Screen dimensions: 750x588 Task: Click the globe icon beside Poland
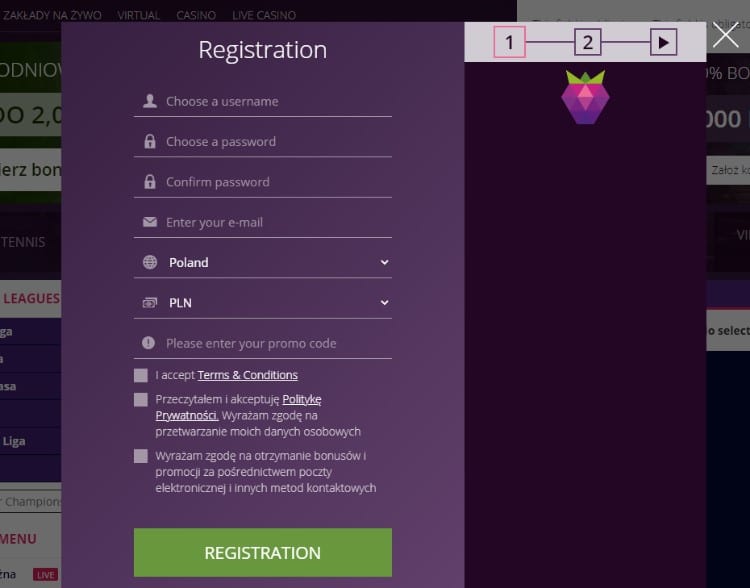click(x=150, y=263)
